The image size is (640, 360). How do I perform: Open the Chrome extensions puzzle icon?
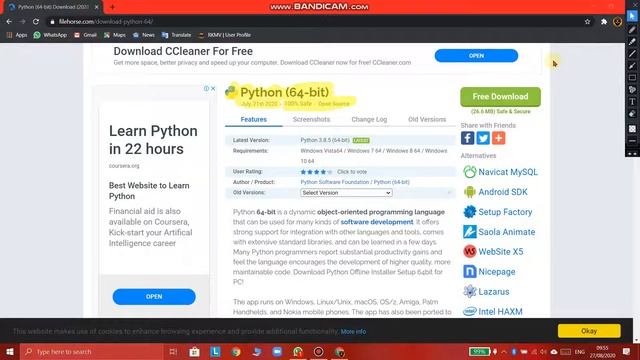point(604,22)
